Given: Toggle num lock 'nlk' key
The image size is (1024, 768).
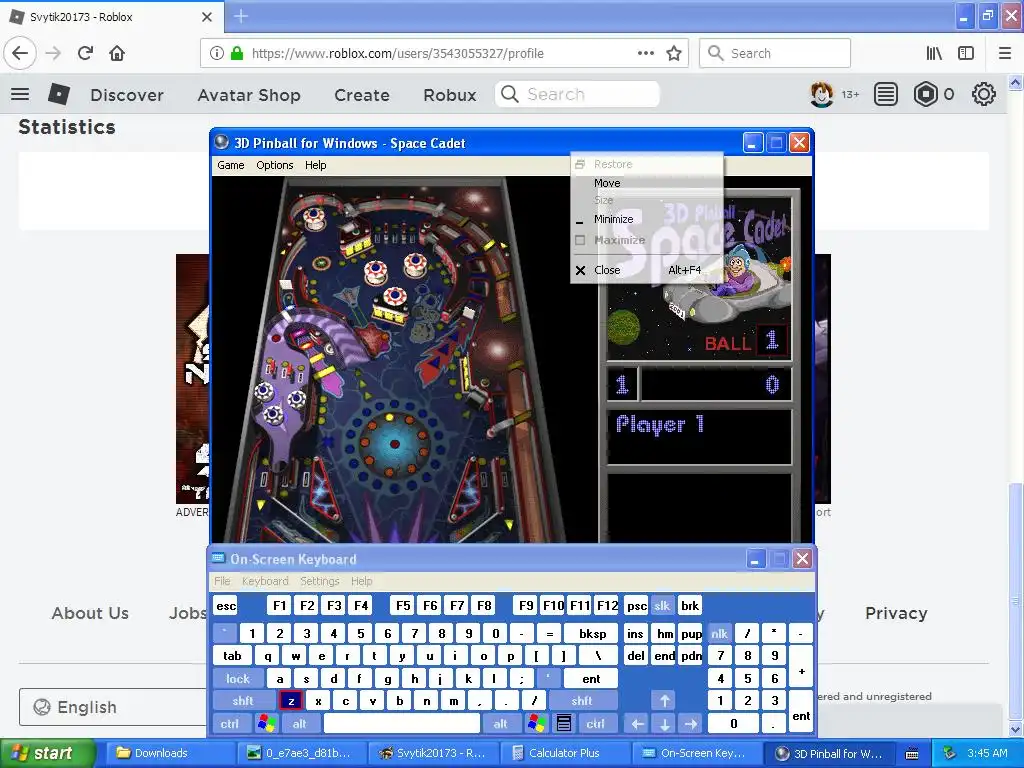Looking at the screenshot, I should tap(719, 633).
